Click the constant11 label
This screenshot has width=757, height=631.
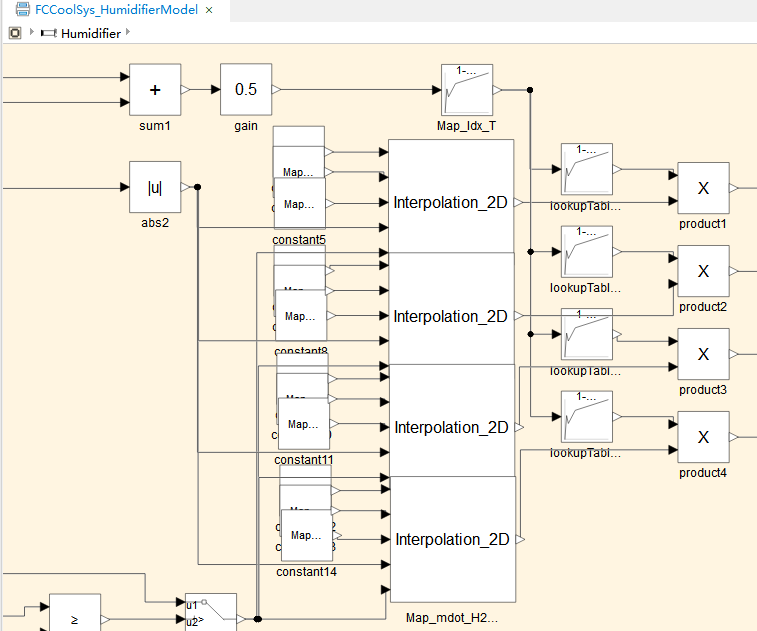(x=304, y=460)
